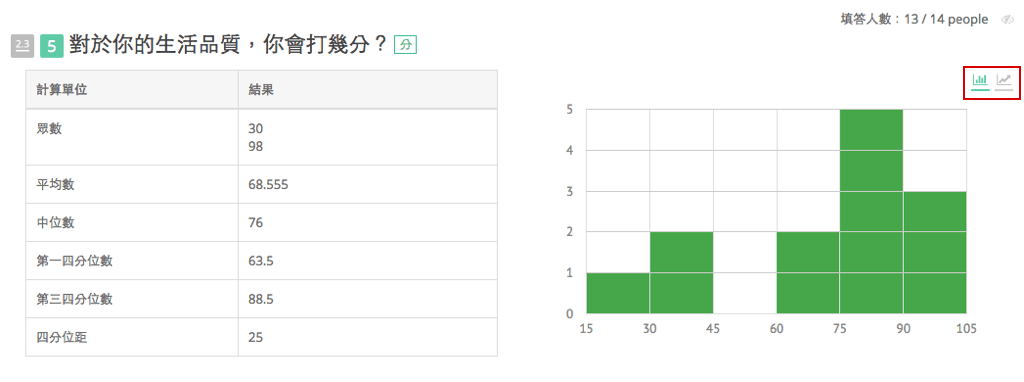The image size is (1024, 382).
Task: Click the tallest histogram bar 75-90
Action: click(x=871, y=212)
